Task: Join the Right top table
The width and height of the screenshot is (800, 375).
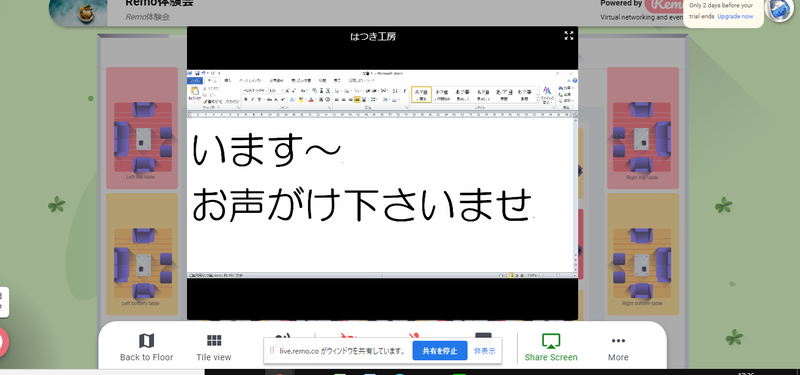Action: (643, 128)
